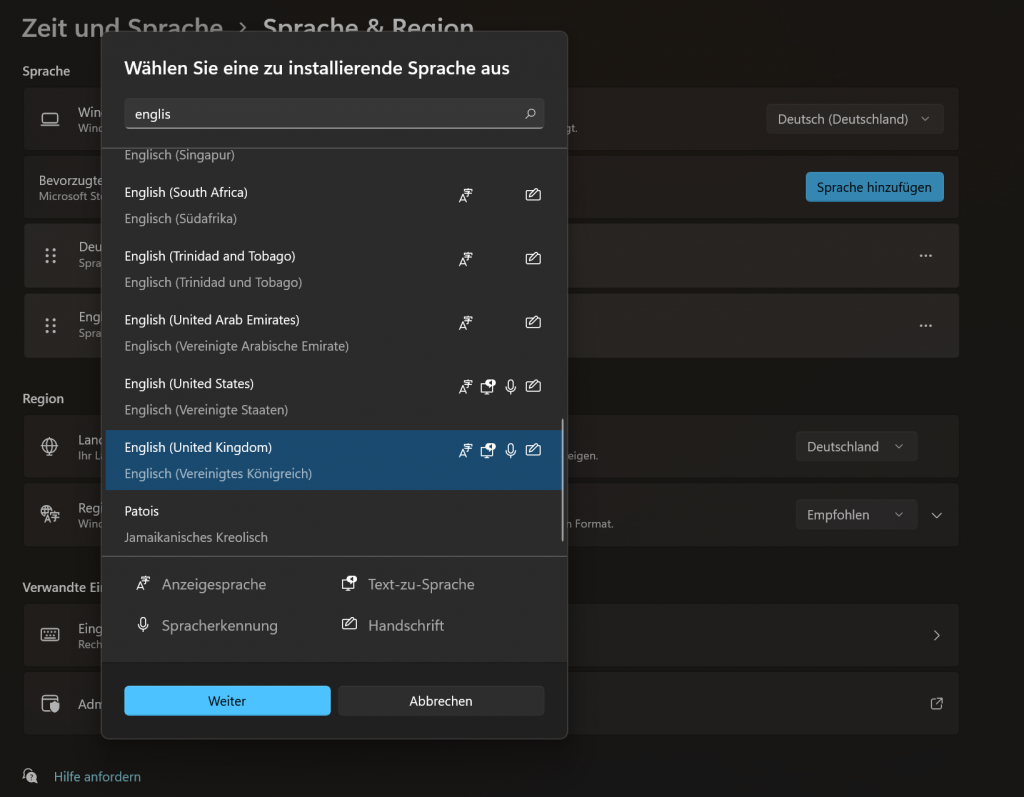Click handwriting icon for English (United States)
The width and height of the screenshot is (1024, 797).
coord(533,385)
